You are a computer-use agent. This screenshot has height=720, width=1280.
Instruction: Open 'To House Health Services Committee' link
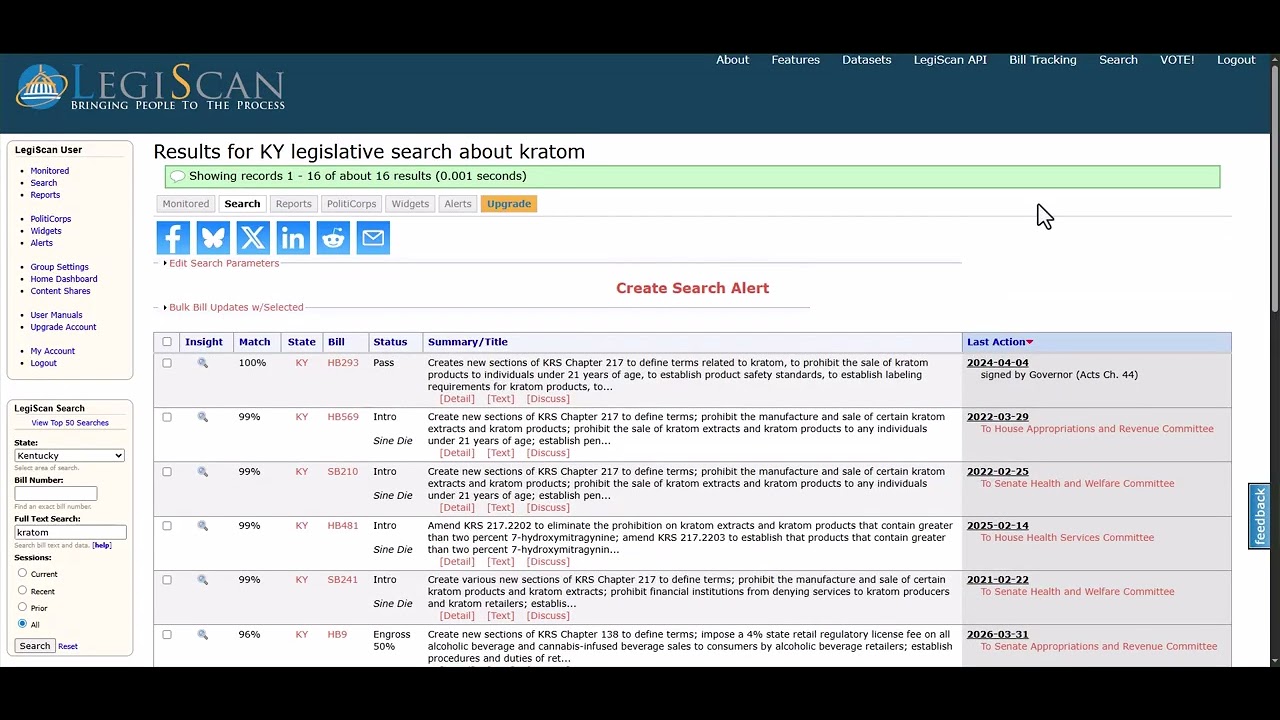pyautogui.click(x=1067, y=538)
